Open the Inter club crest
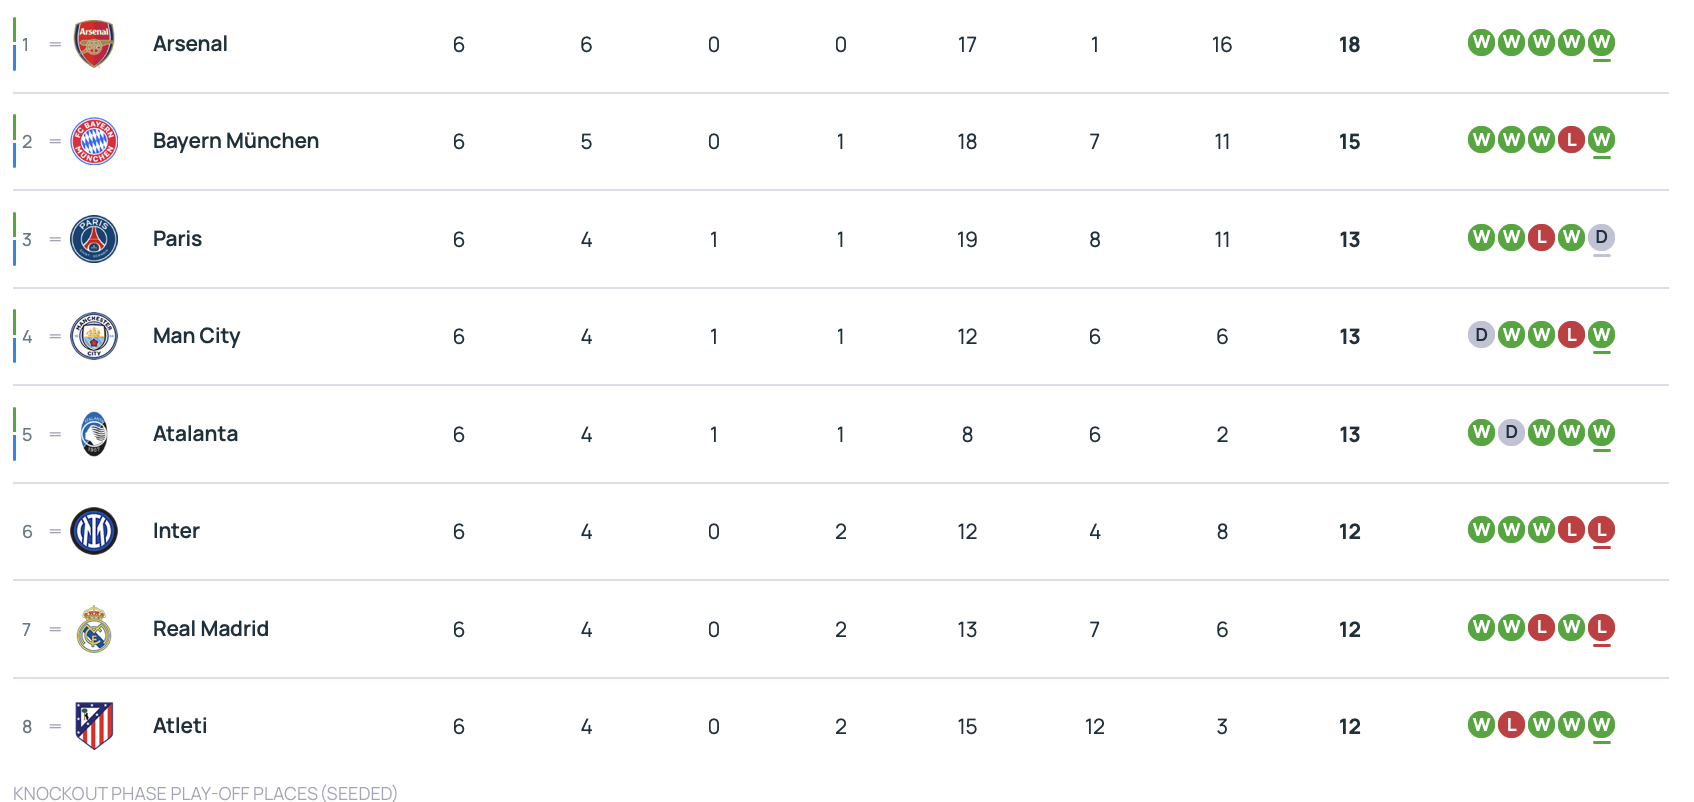This screenshot has width=1694, height=802. (94, 531)
